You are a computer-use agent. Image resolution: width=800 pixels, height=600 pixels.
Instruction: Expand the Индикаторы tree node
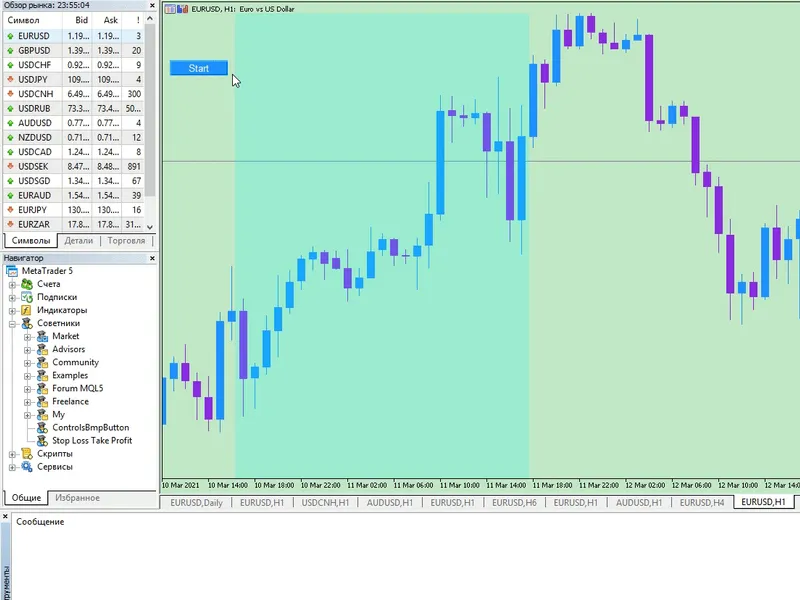[12, 311]
